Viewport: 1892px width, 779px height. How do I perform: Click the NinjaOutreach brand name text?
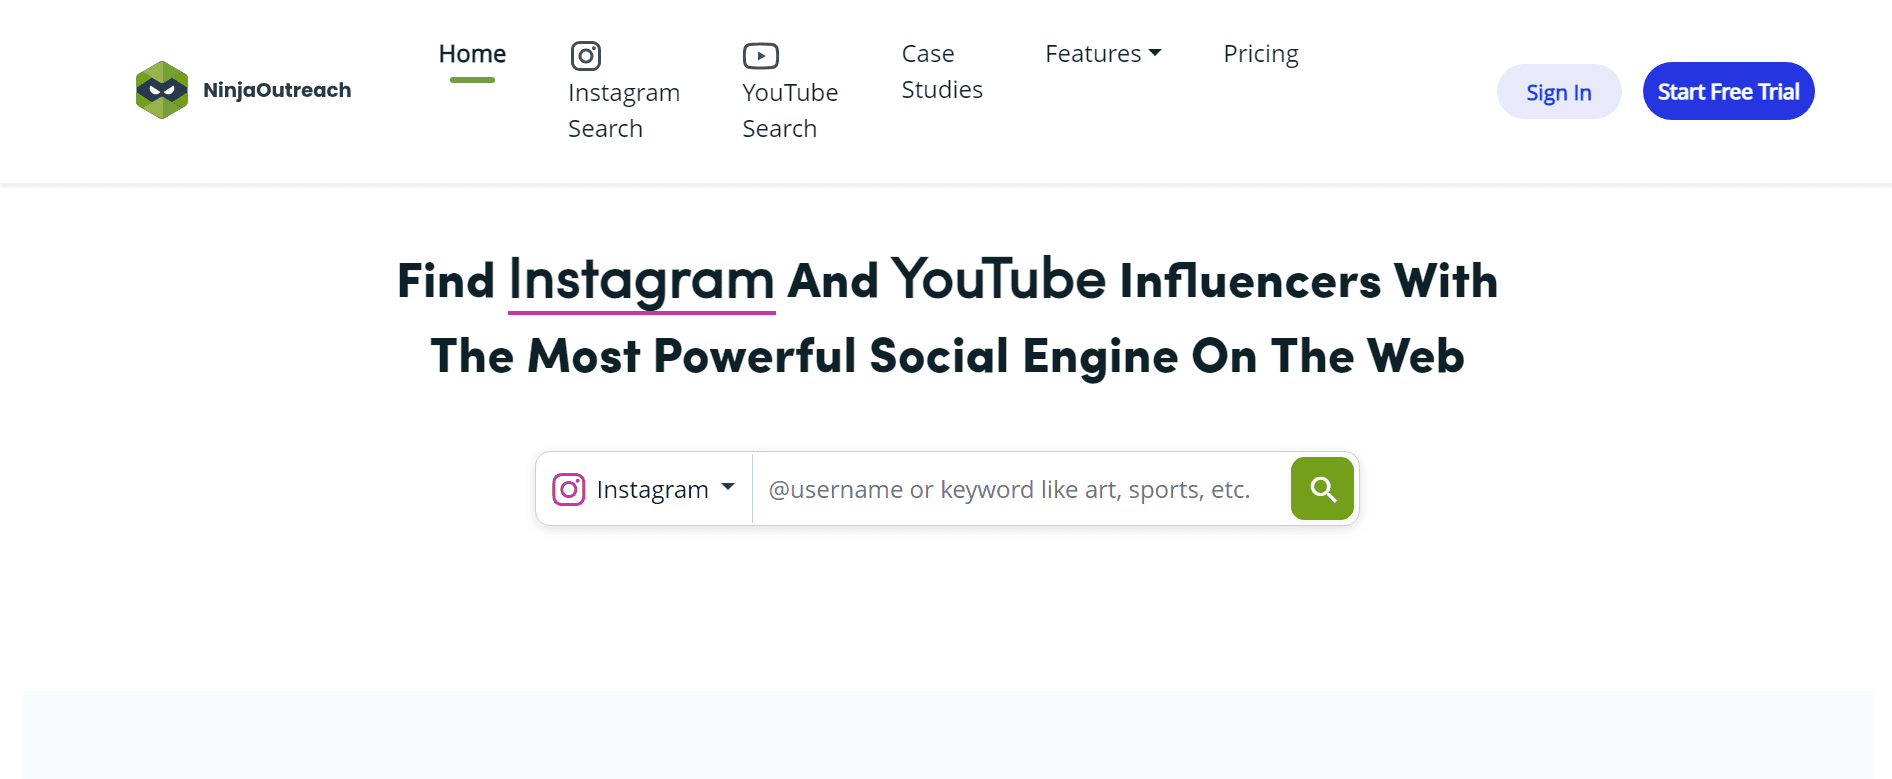tap(277, 90)
